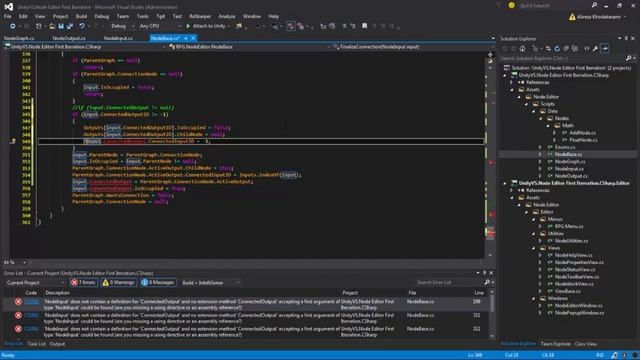Click in the Quick Launch search box
640x360 pixels.
(553, 6)
